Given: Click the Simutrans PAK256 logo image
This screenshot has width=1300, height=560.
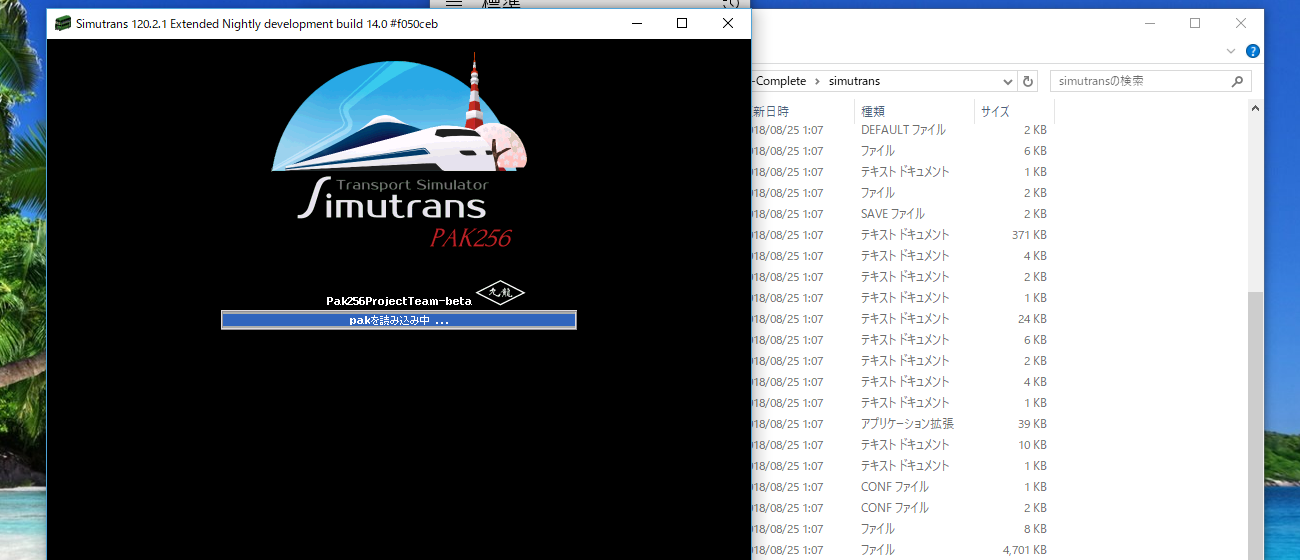Looking at the screenshot, I should point(400,150).
